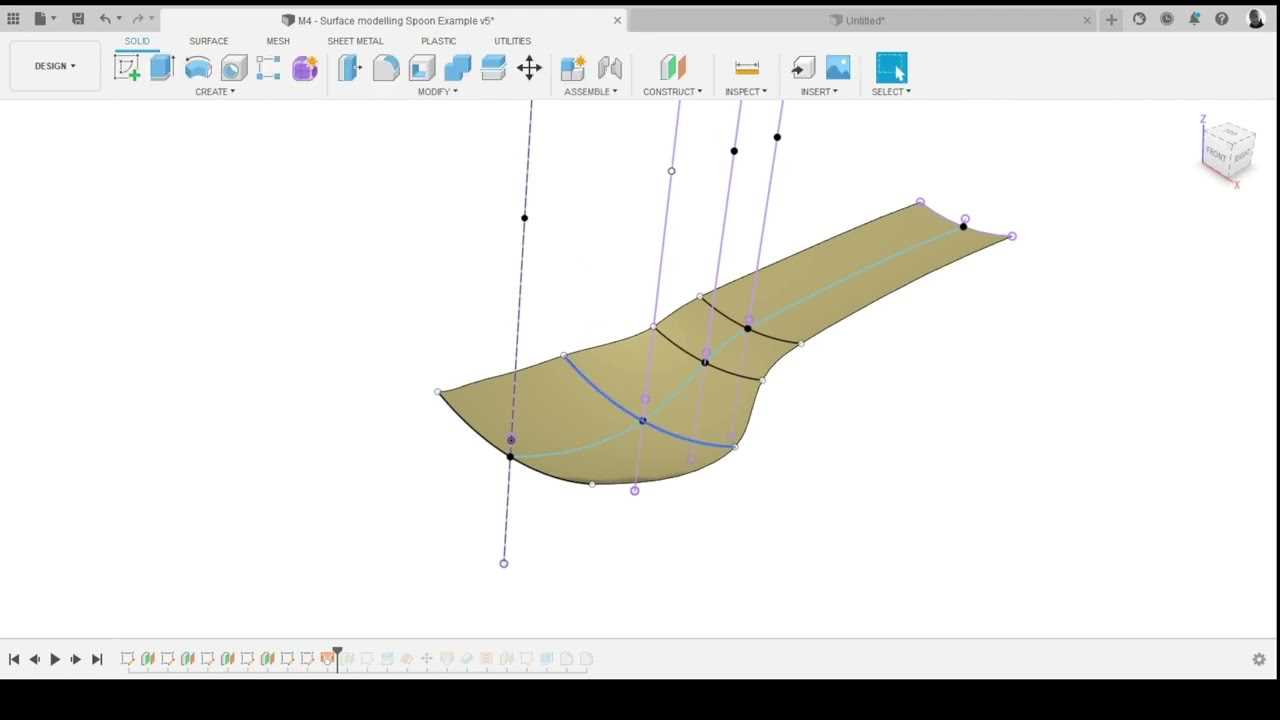The height and width of the screenshot is (720, 1280).
Task: Select the Shell tool
Action: [422, 68]
